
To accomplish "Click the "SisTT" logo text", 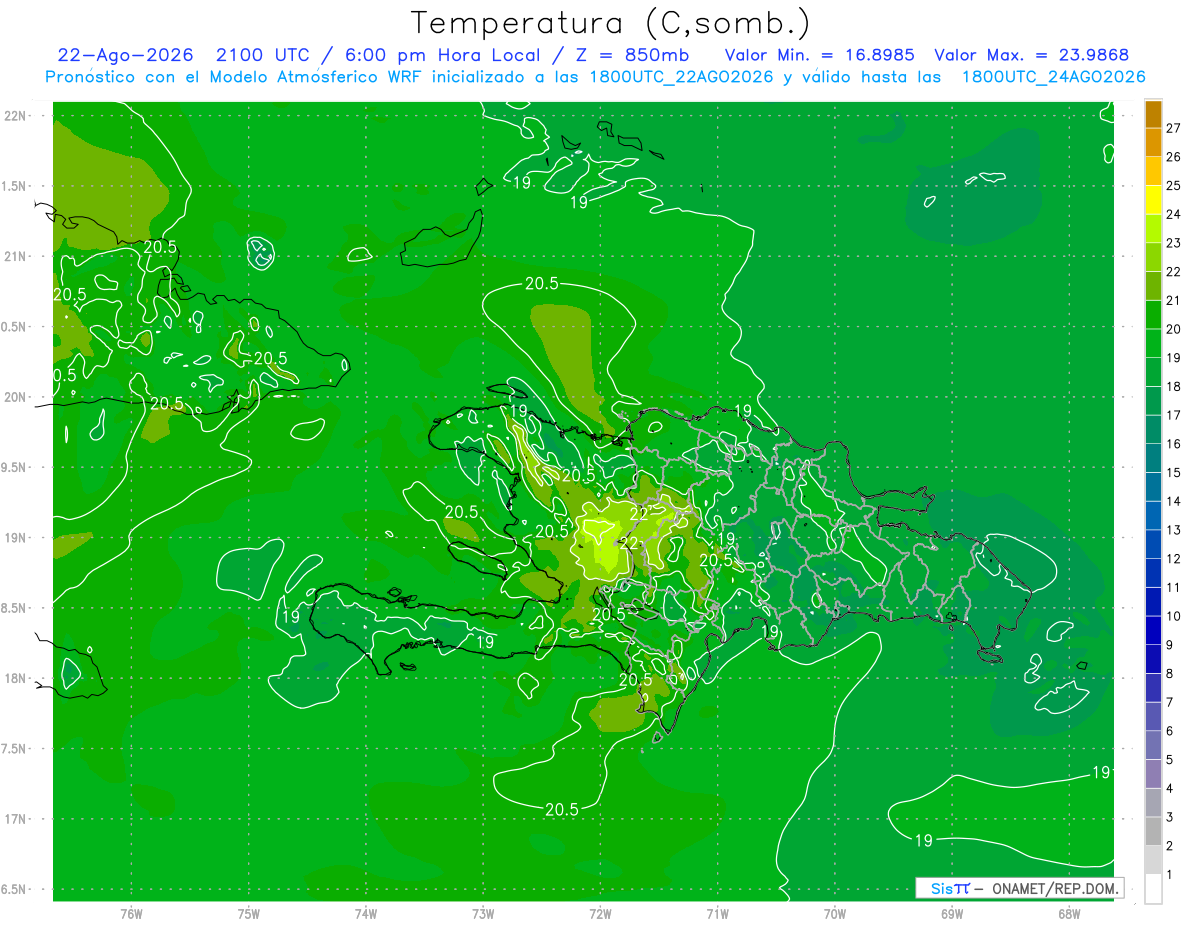I will point(950,888).
